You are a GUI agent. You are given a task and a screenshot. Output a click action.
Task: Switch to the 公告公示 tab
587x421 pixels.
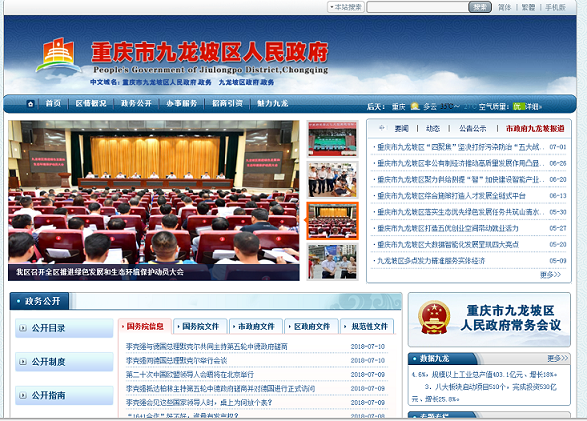click(x=473, y=128)
